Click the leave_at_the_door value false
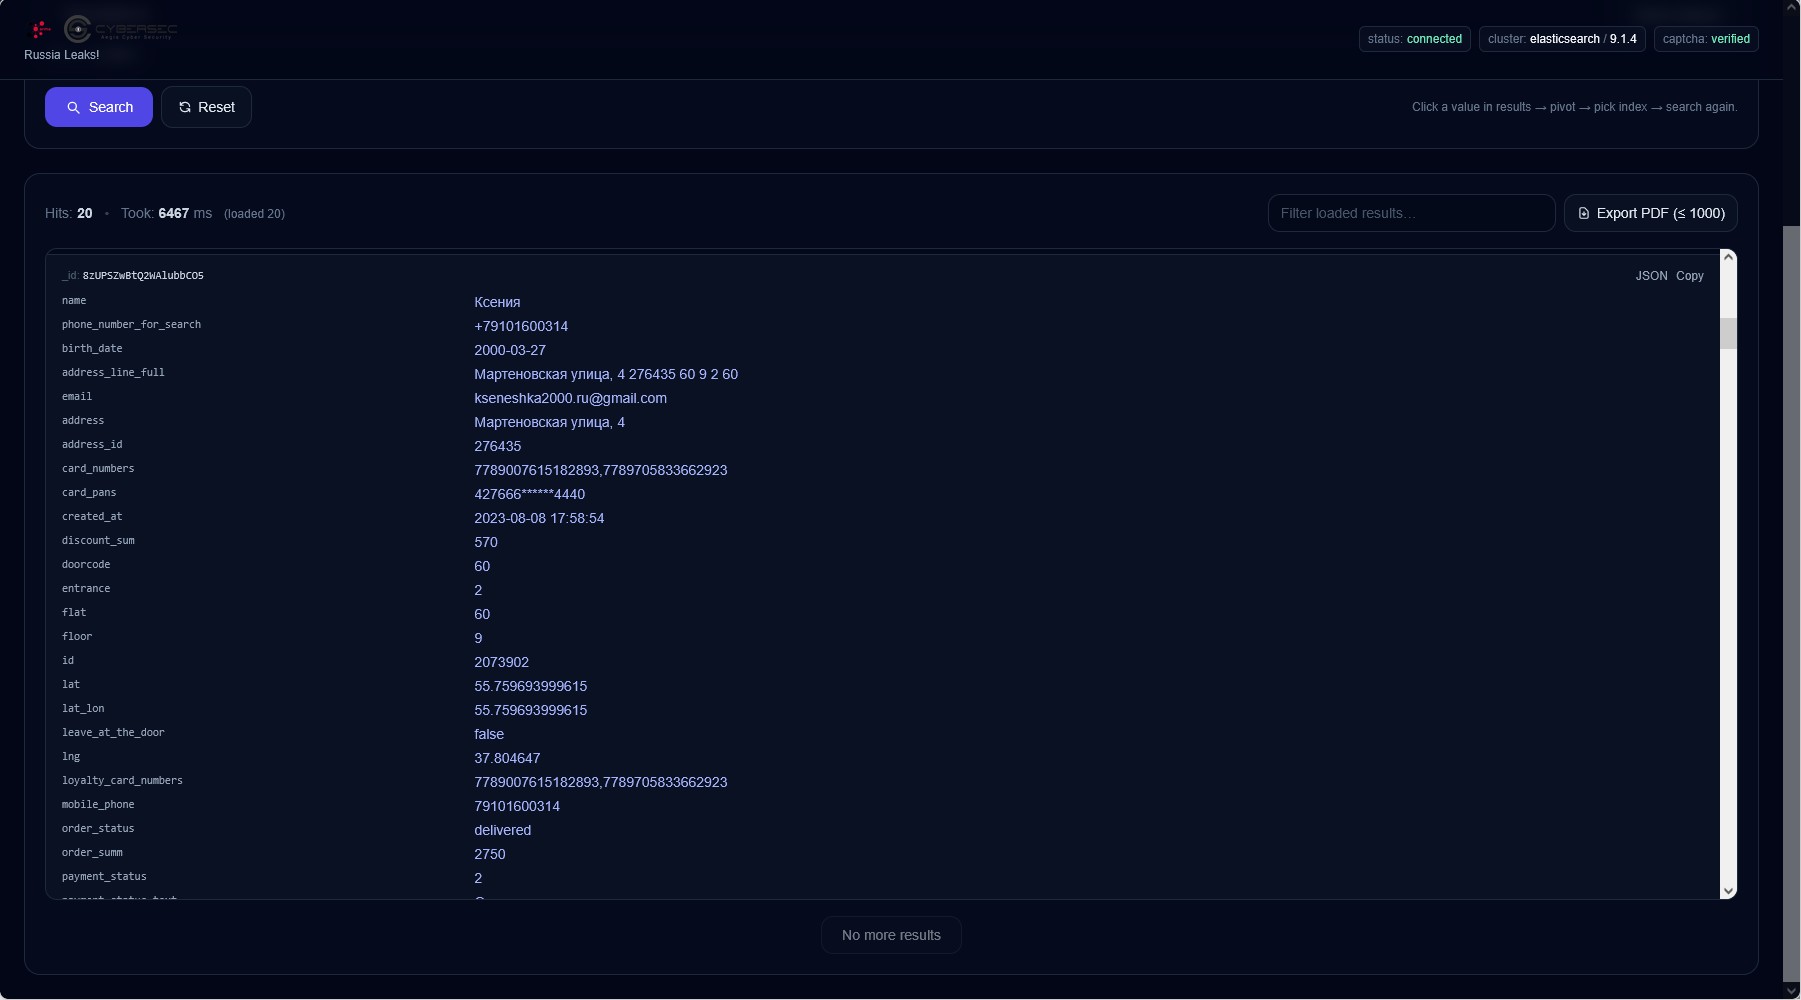Image resolution: width=1801 pixels, height=1000 pixels. tap(489, 735)
